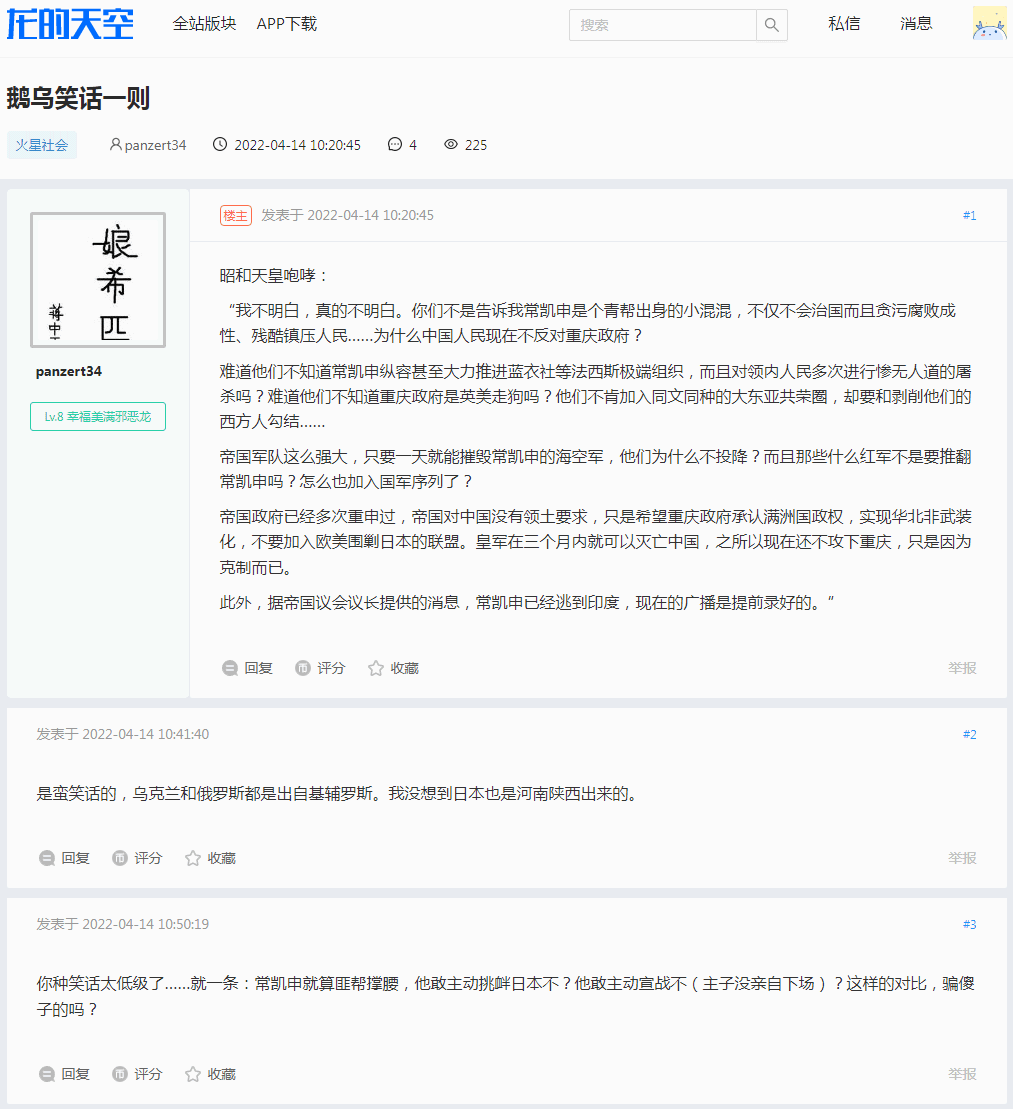Click the 回复 icon on post #2
Viewport: 1013px width, 1109px height.
(x=47, y=858)
